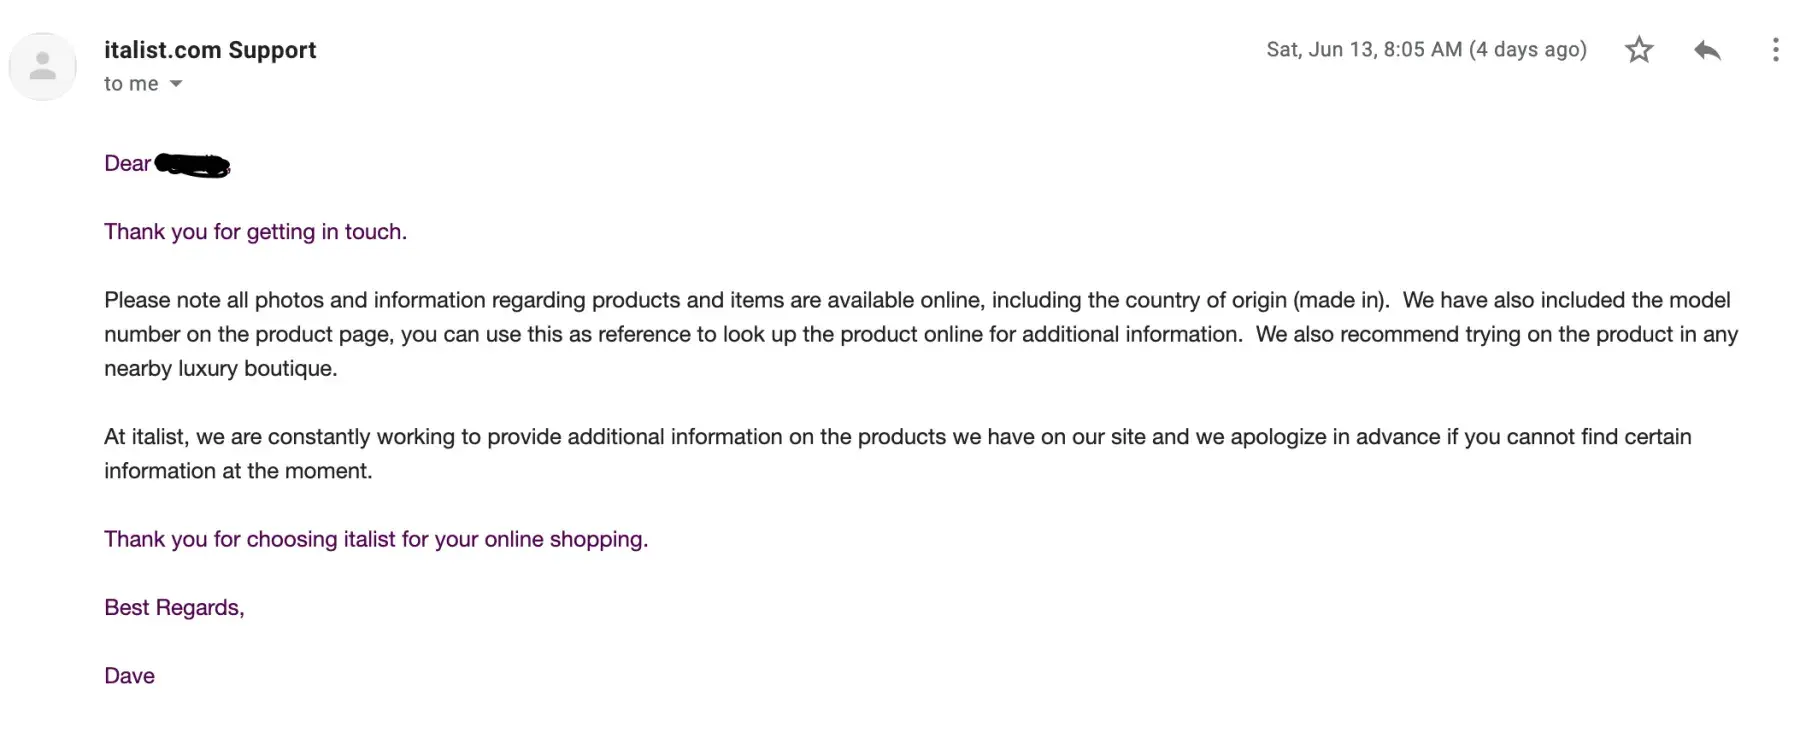This screenshot has width=1800, height=738.
Task: Click the reply arrow icon
Action: tap(1707, 50)
